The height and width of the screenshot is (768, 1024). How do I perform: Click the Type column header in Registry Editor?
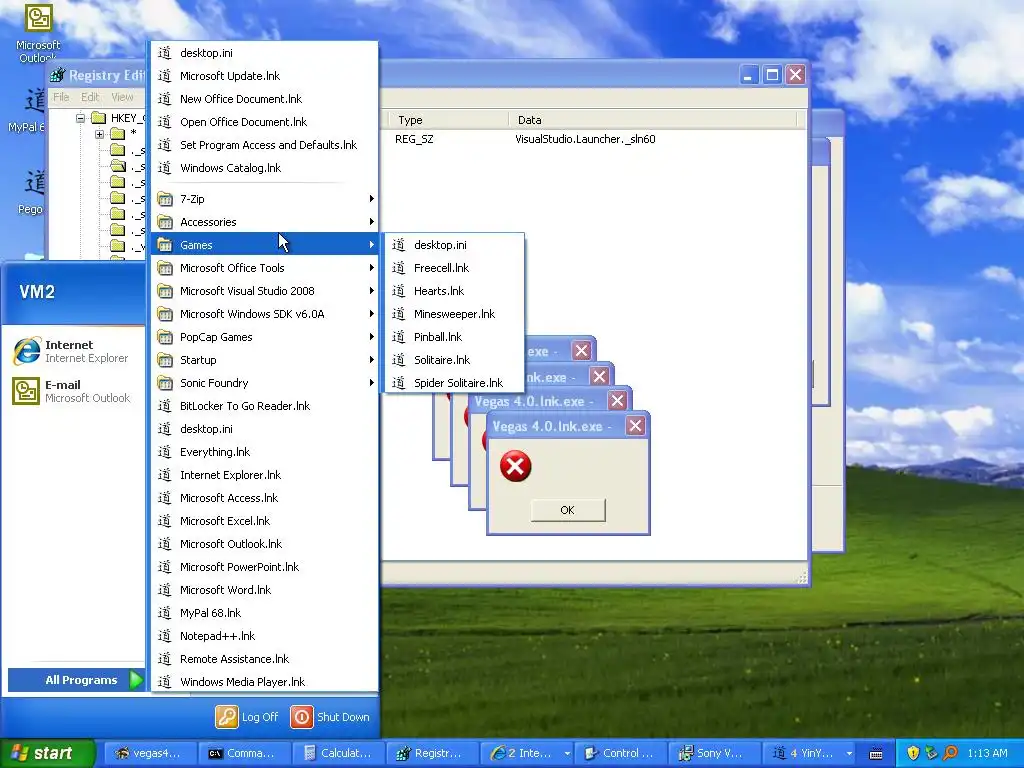(449, 120)
